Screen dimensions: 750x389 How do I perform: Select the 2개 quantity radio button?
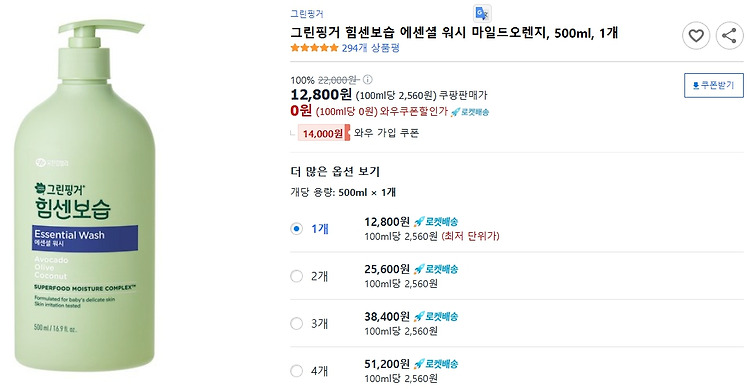(297, 276)
